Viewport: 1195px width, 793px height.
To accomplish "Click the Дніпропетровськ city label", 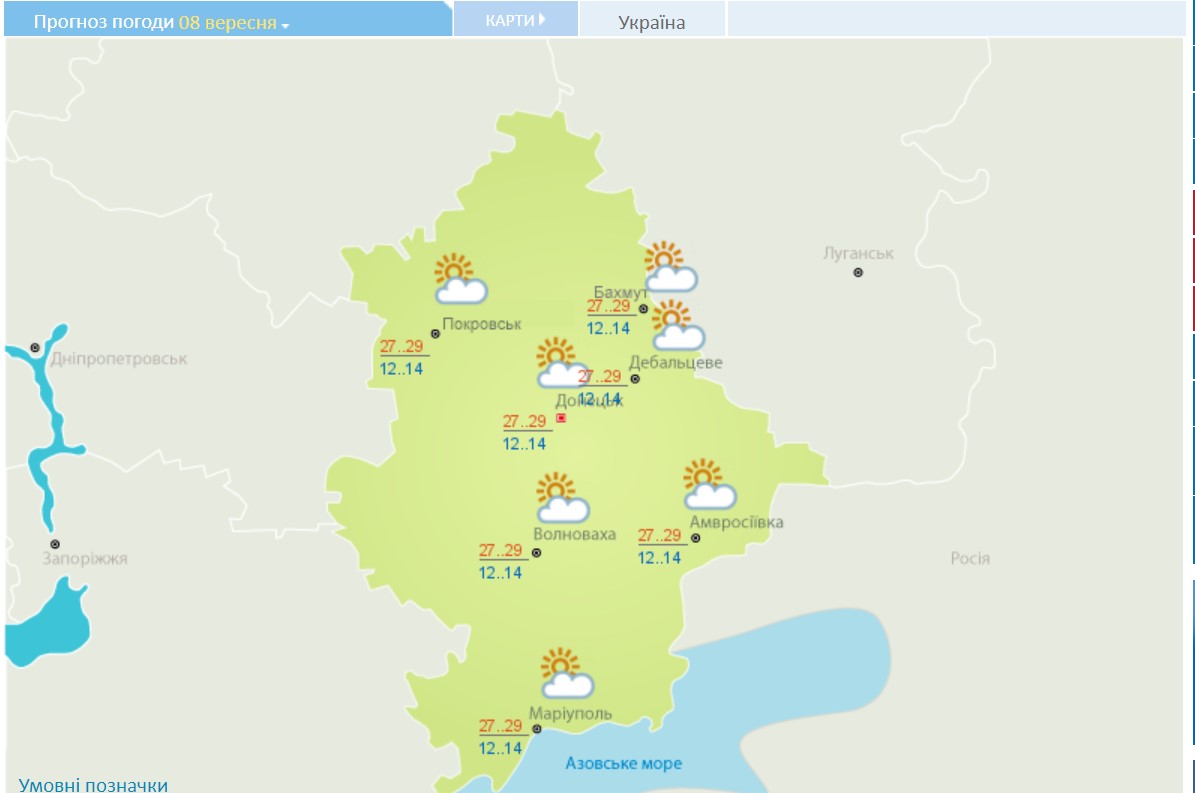I will 119,359.
